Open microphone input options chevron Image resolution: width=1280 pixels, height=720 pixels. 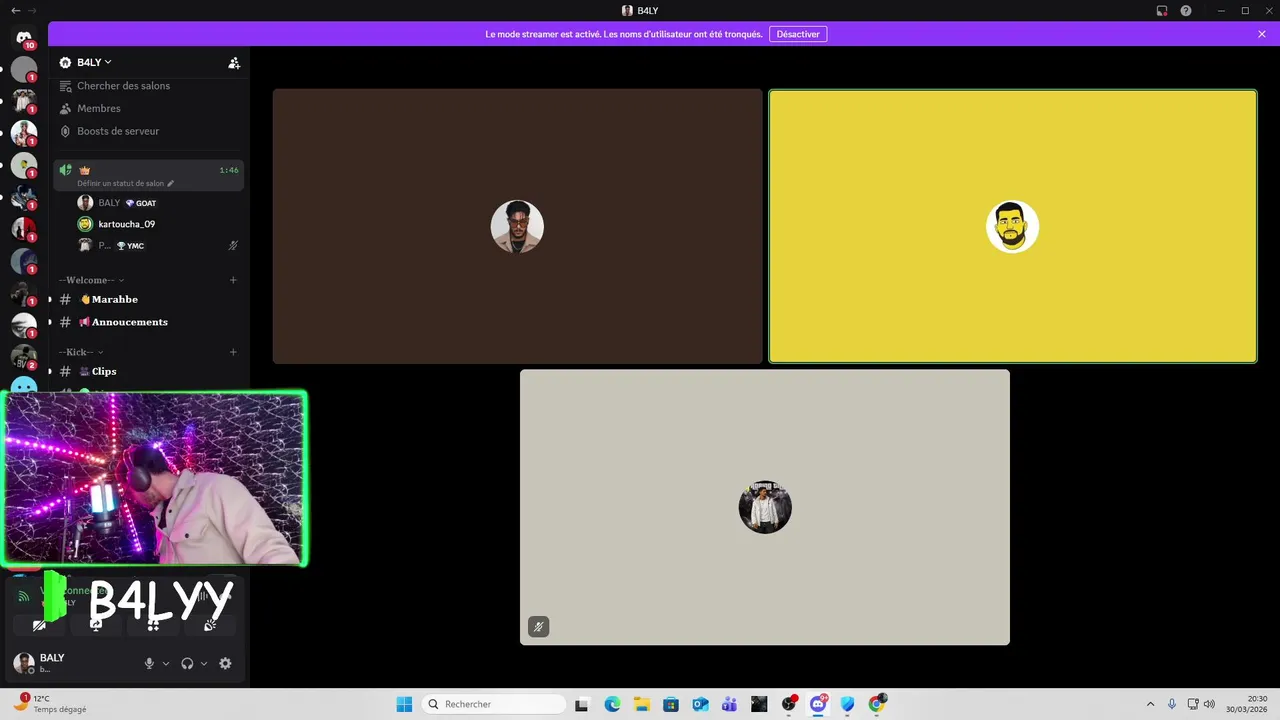click(x=166, y=663)
